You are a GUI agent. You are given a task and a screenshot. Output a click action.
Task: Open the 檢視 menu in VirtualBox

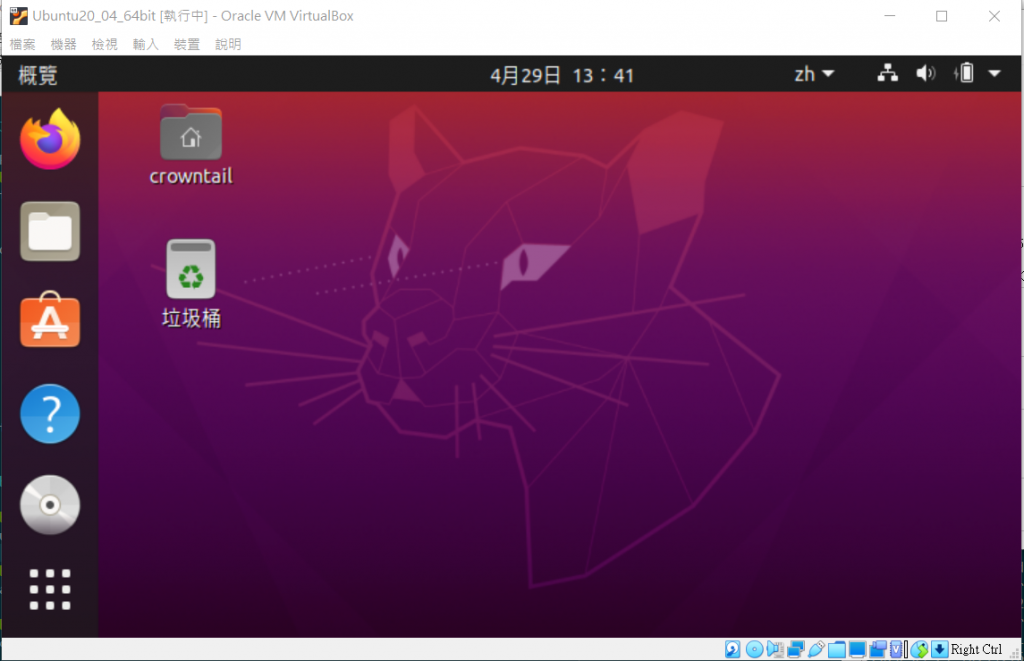104,44
